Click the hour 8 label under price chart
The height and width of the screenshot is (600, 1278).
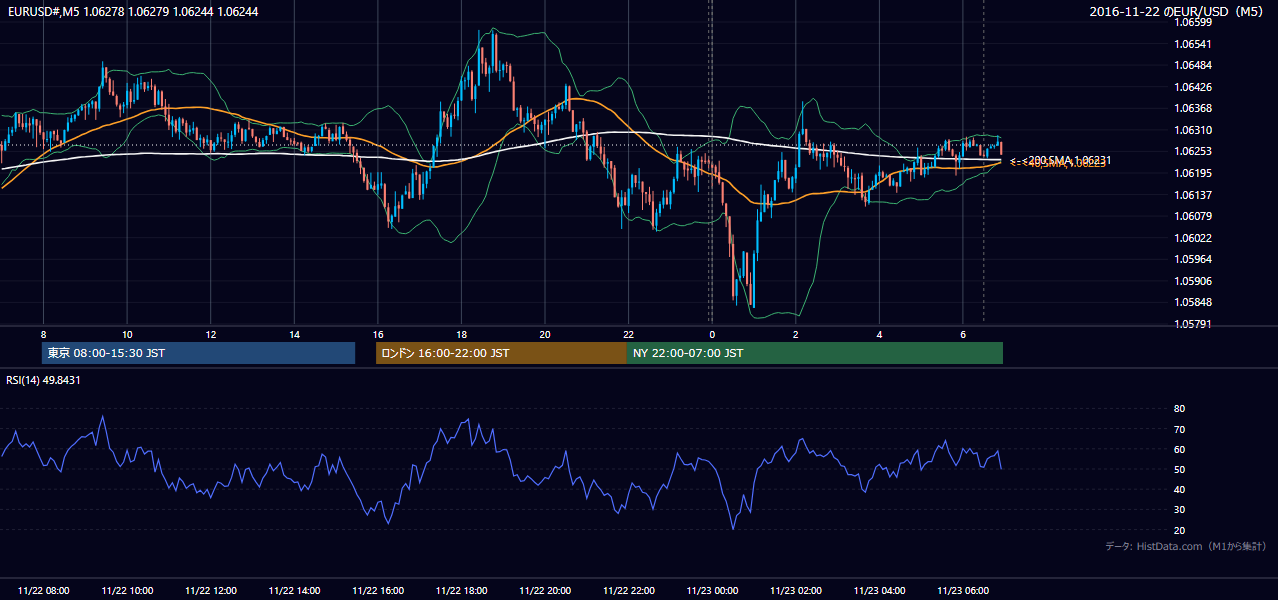click(x=43, y=334)
